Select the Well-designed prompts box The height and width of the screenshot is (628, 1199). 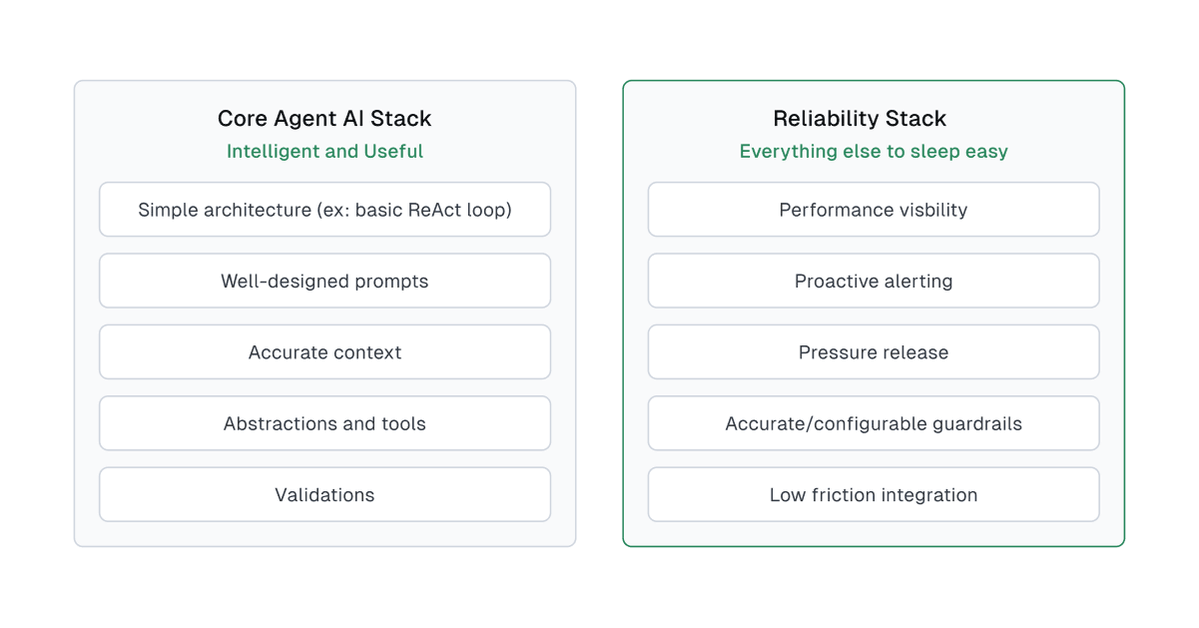click(324, 281)
